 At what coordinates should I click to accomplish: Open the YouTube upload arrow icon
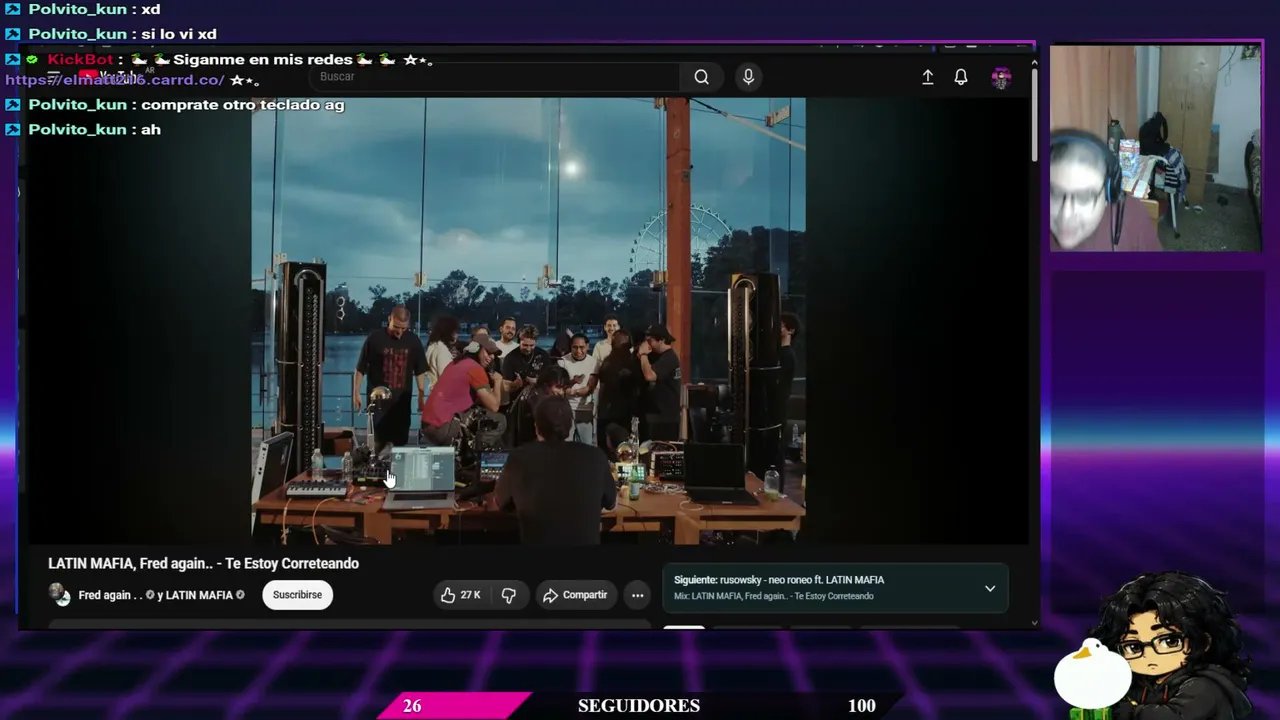pos(927,77)
